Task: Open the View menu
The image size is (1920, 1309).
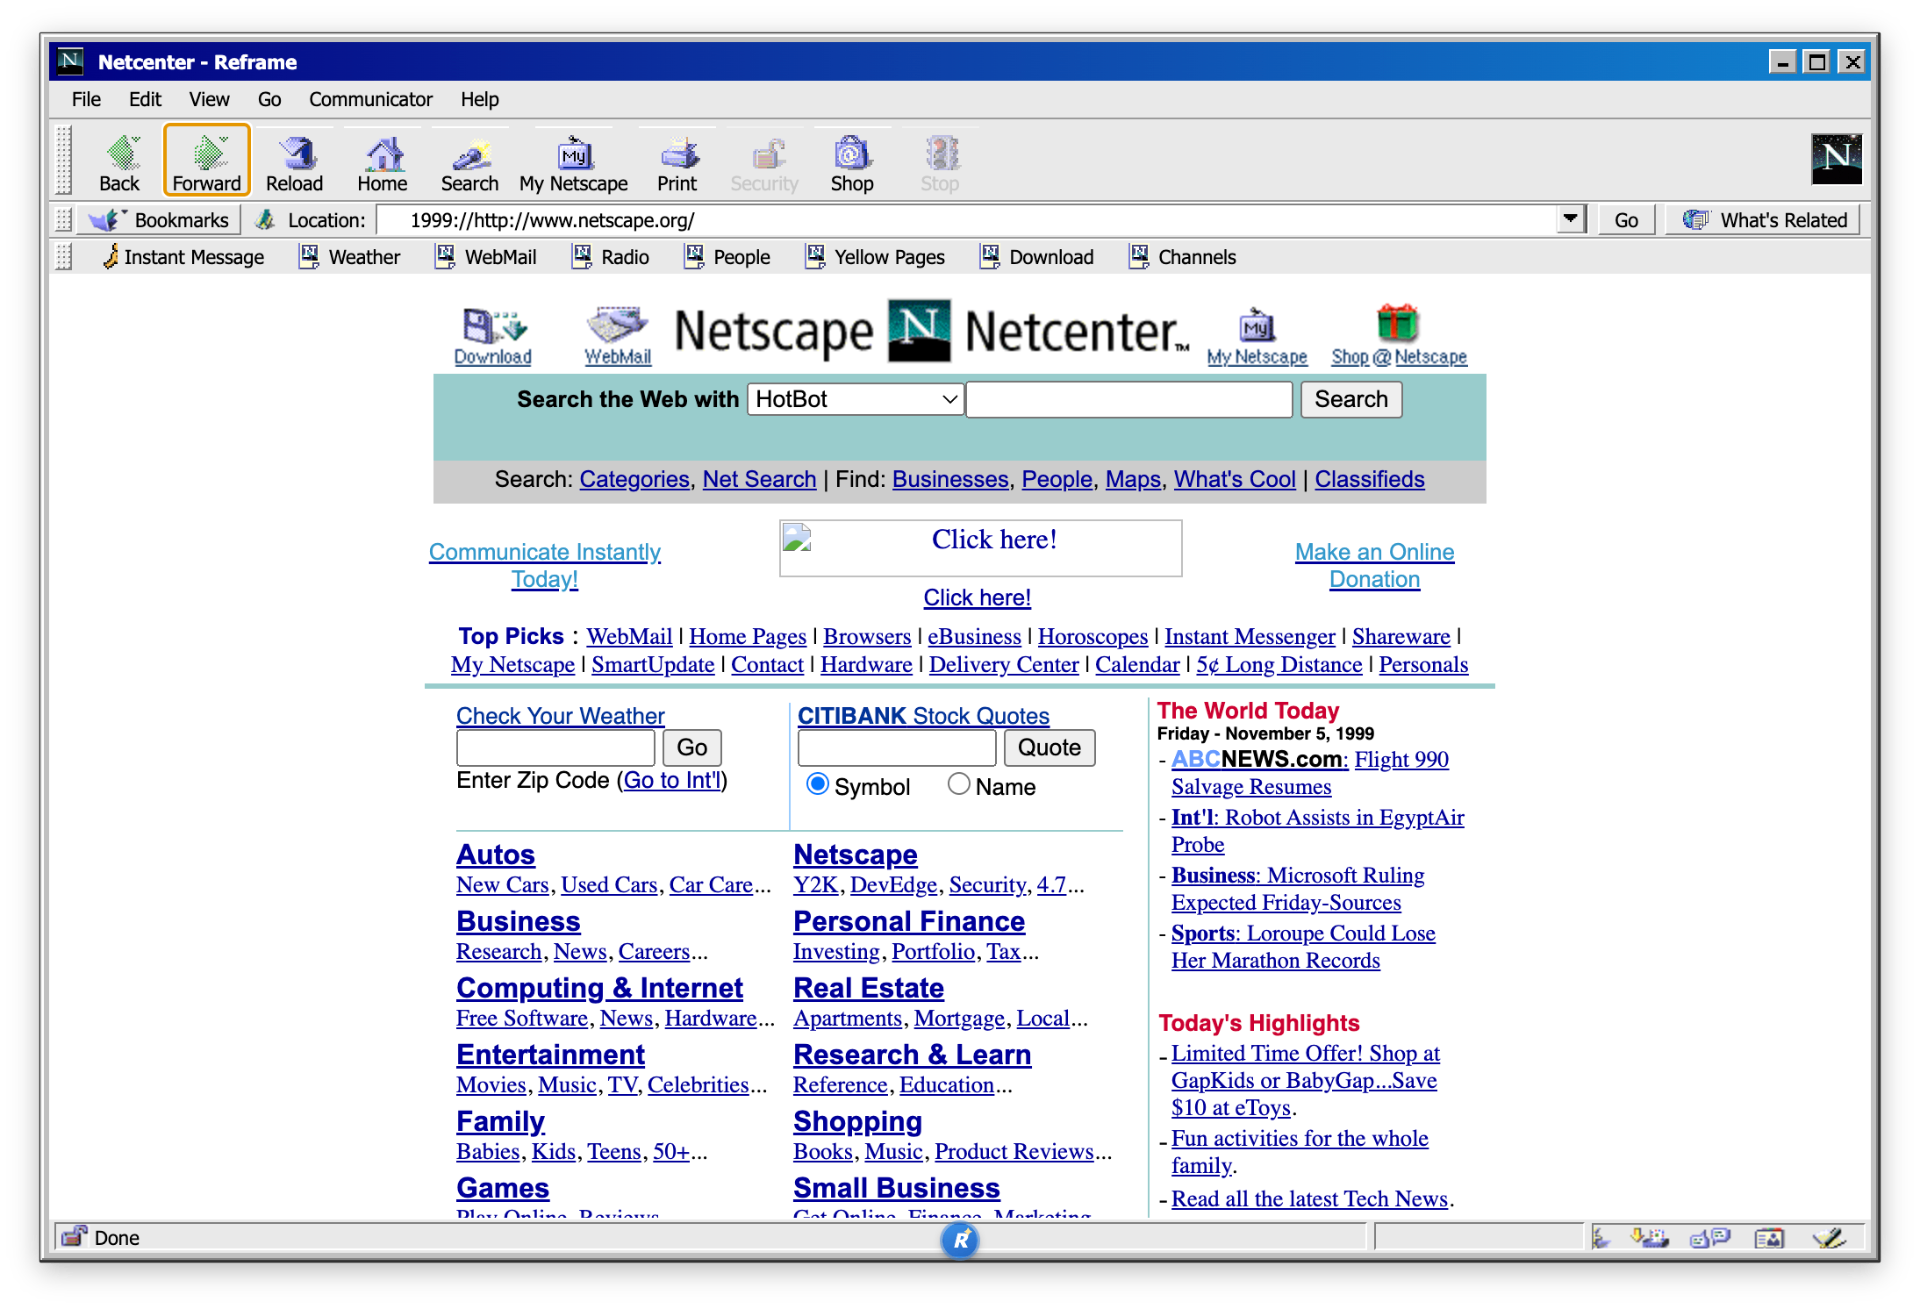Action: [209, 99]
